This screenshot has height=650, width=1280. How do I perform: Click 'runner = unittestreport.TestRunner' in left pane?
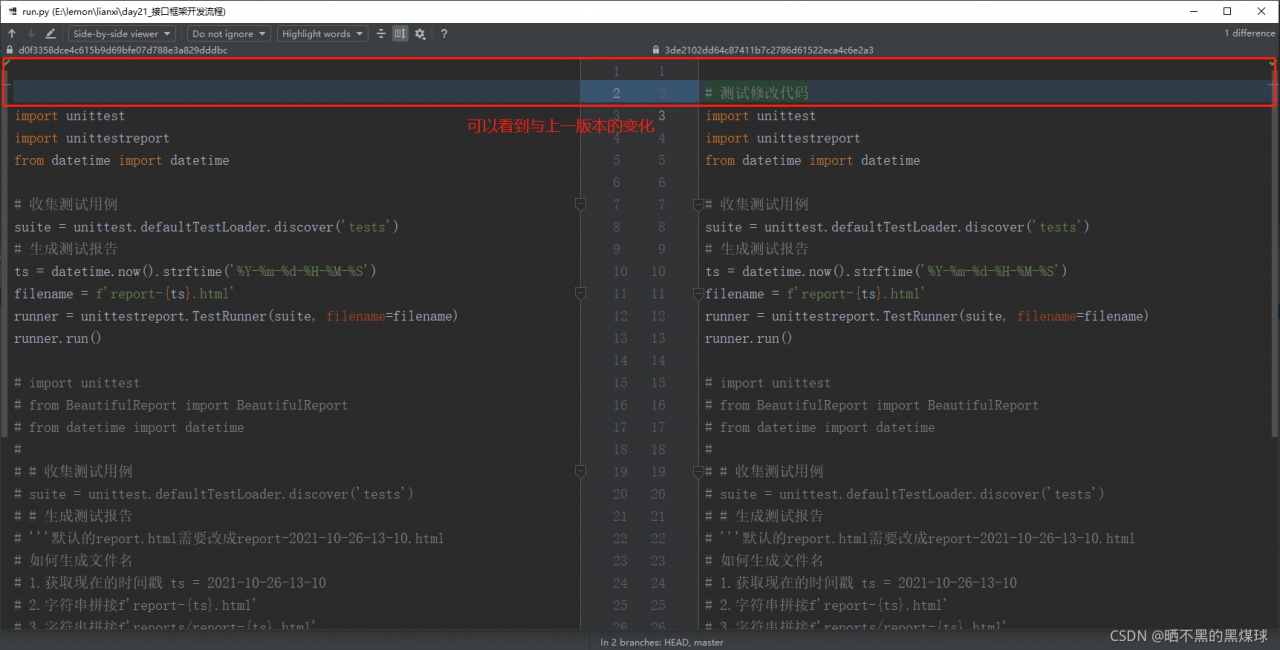236,316
